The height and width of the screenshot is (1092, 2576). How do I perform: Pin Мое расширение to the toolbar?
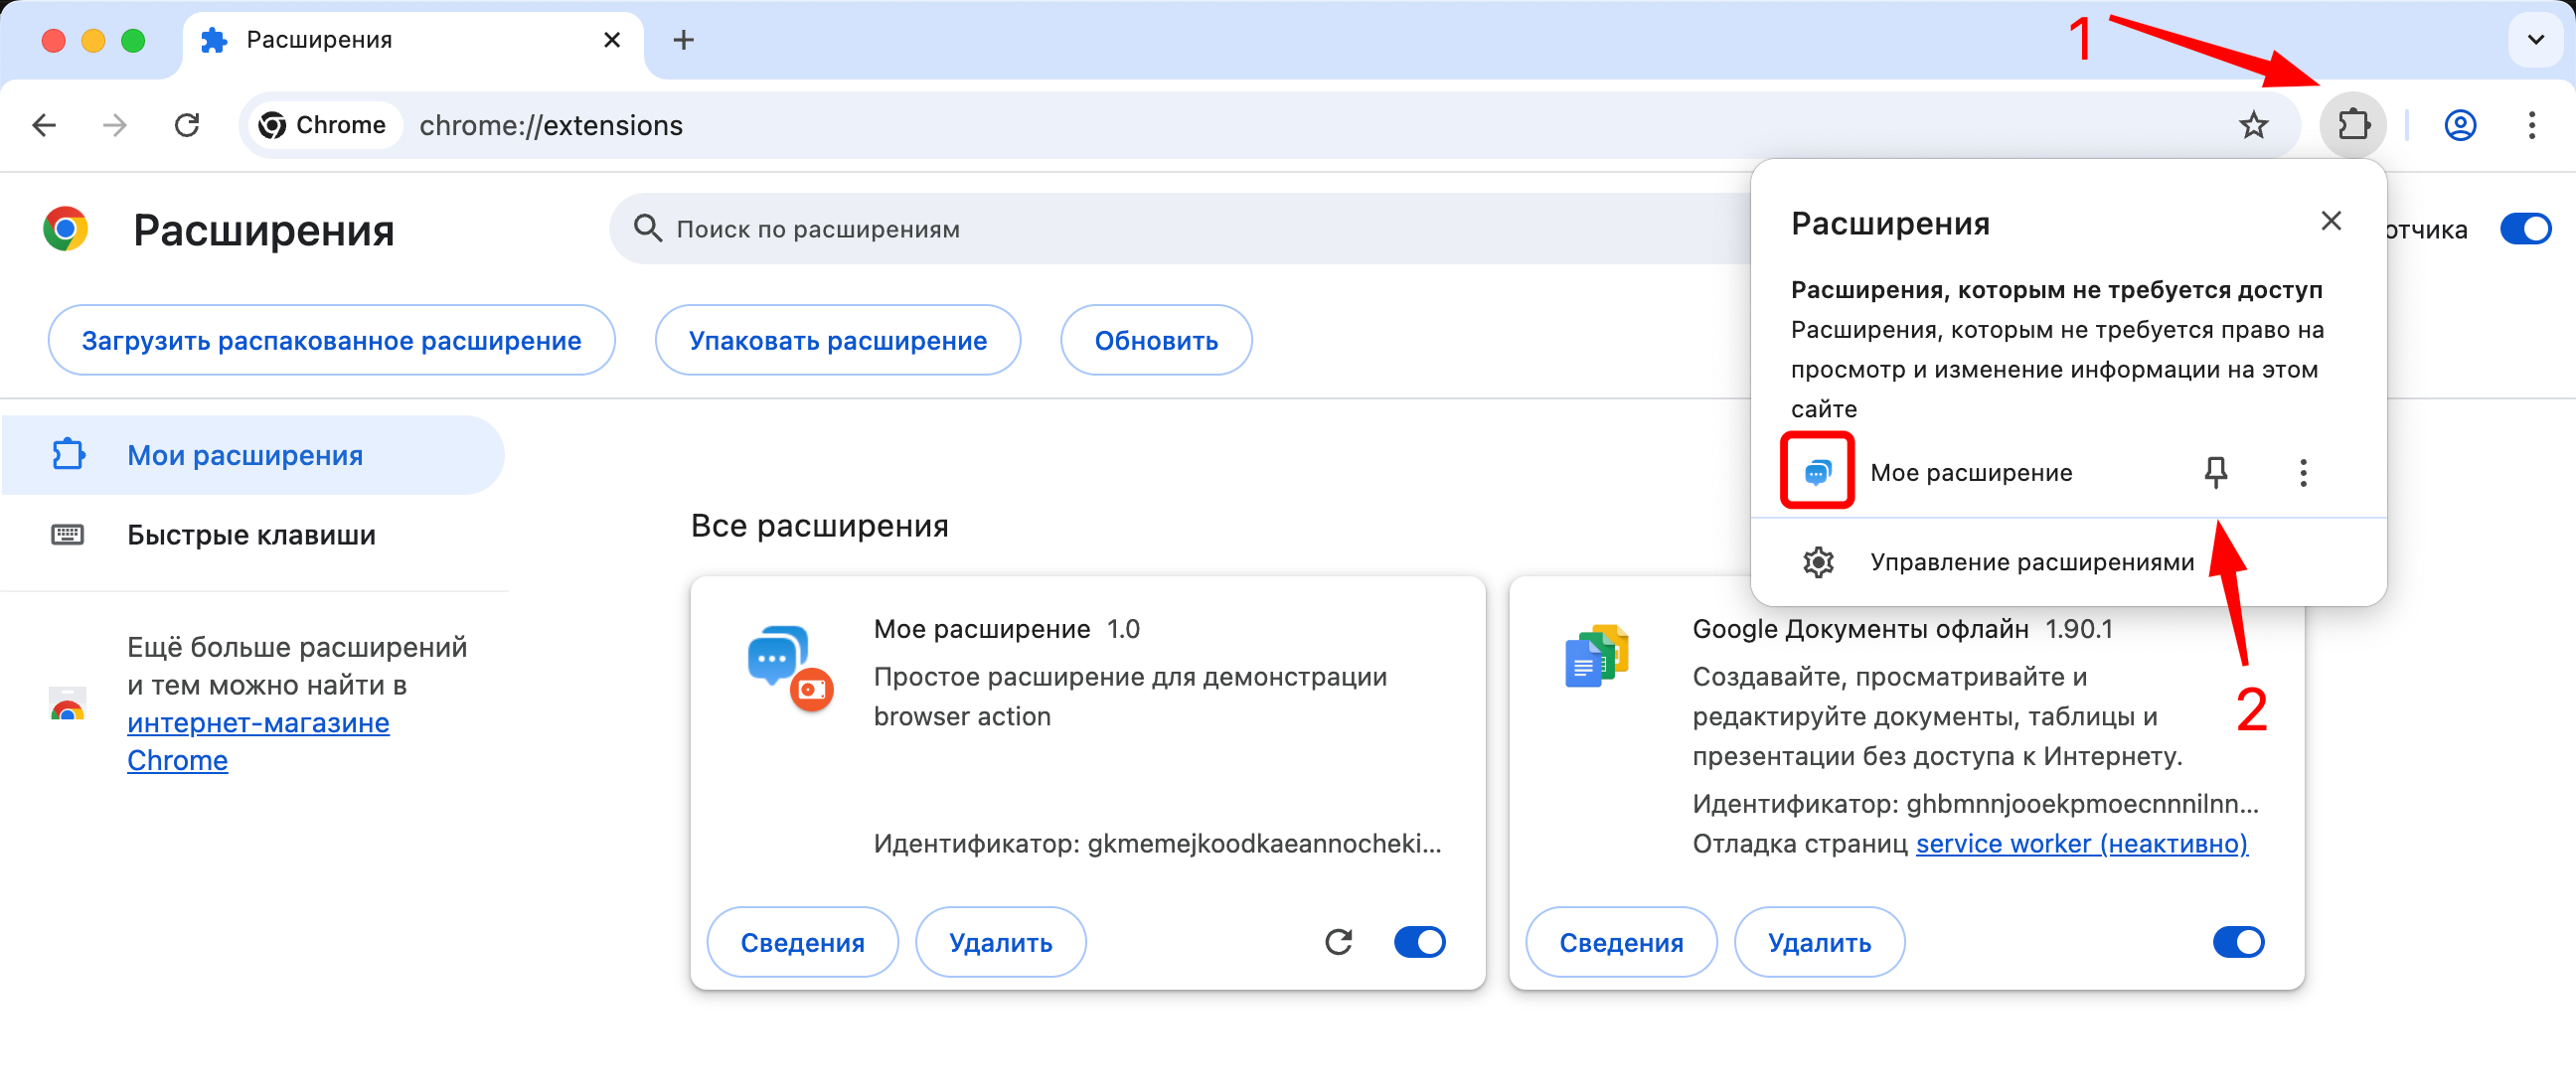(2215, 472)
